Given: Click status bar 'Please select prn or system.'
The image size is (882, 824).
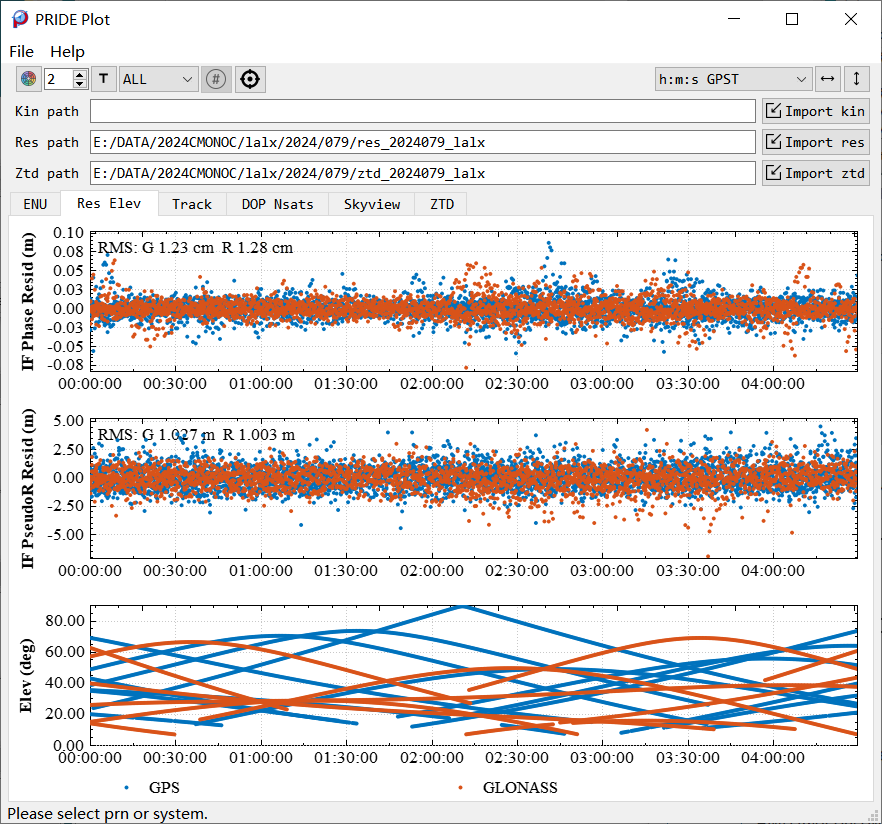Looking at the screenshot, I should pos(107,814).
